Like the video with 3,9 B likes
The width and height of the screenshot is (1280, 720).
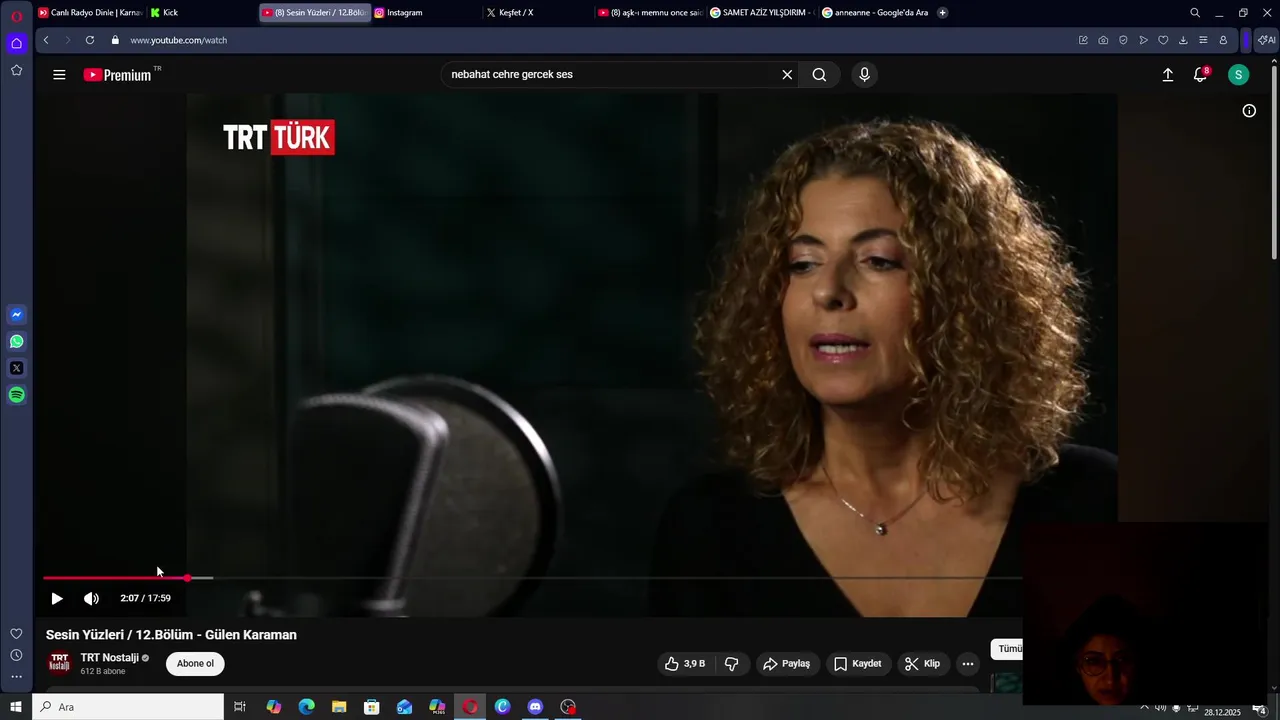tap(685, 664)
